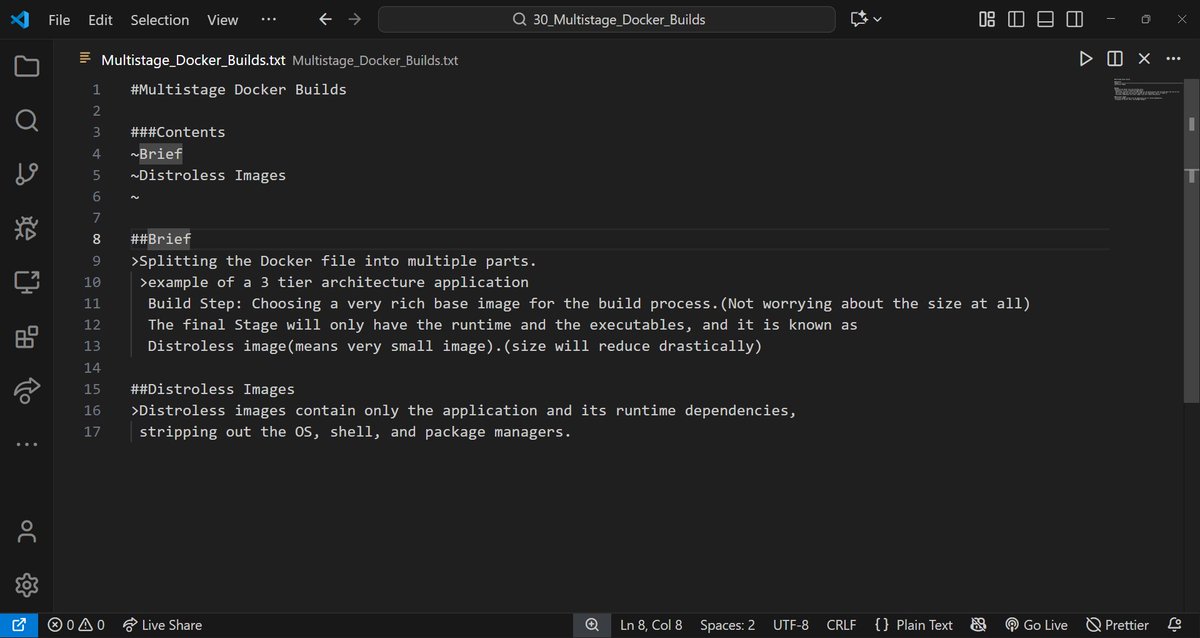Click the '###Contents' line
1200x638 pixels.
tap(178, 132)
